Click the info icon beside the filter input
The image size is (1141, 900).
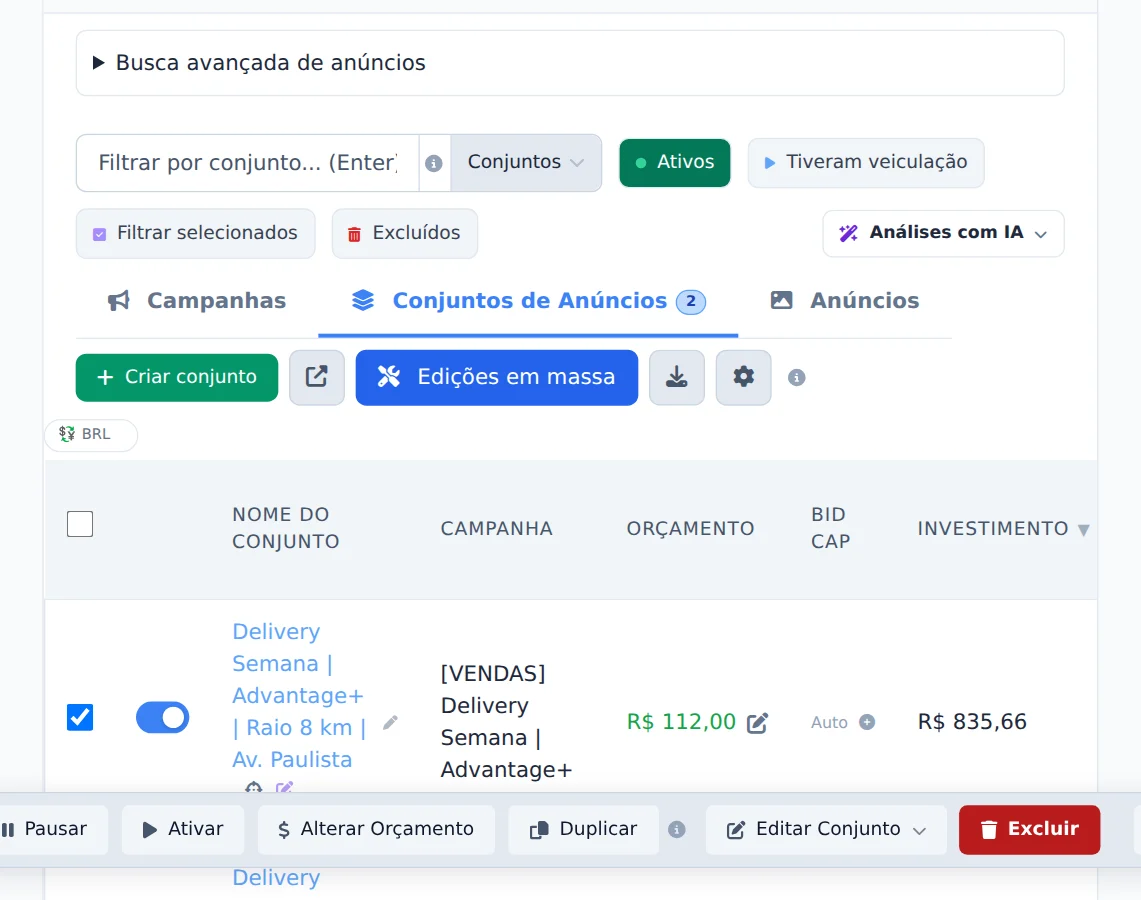click(x=434, y=163)
